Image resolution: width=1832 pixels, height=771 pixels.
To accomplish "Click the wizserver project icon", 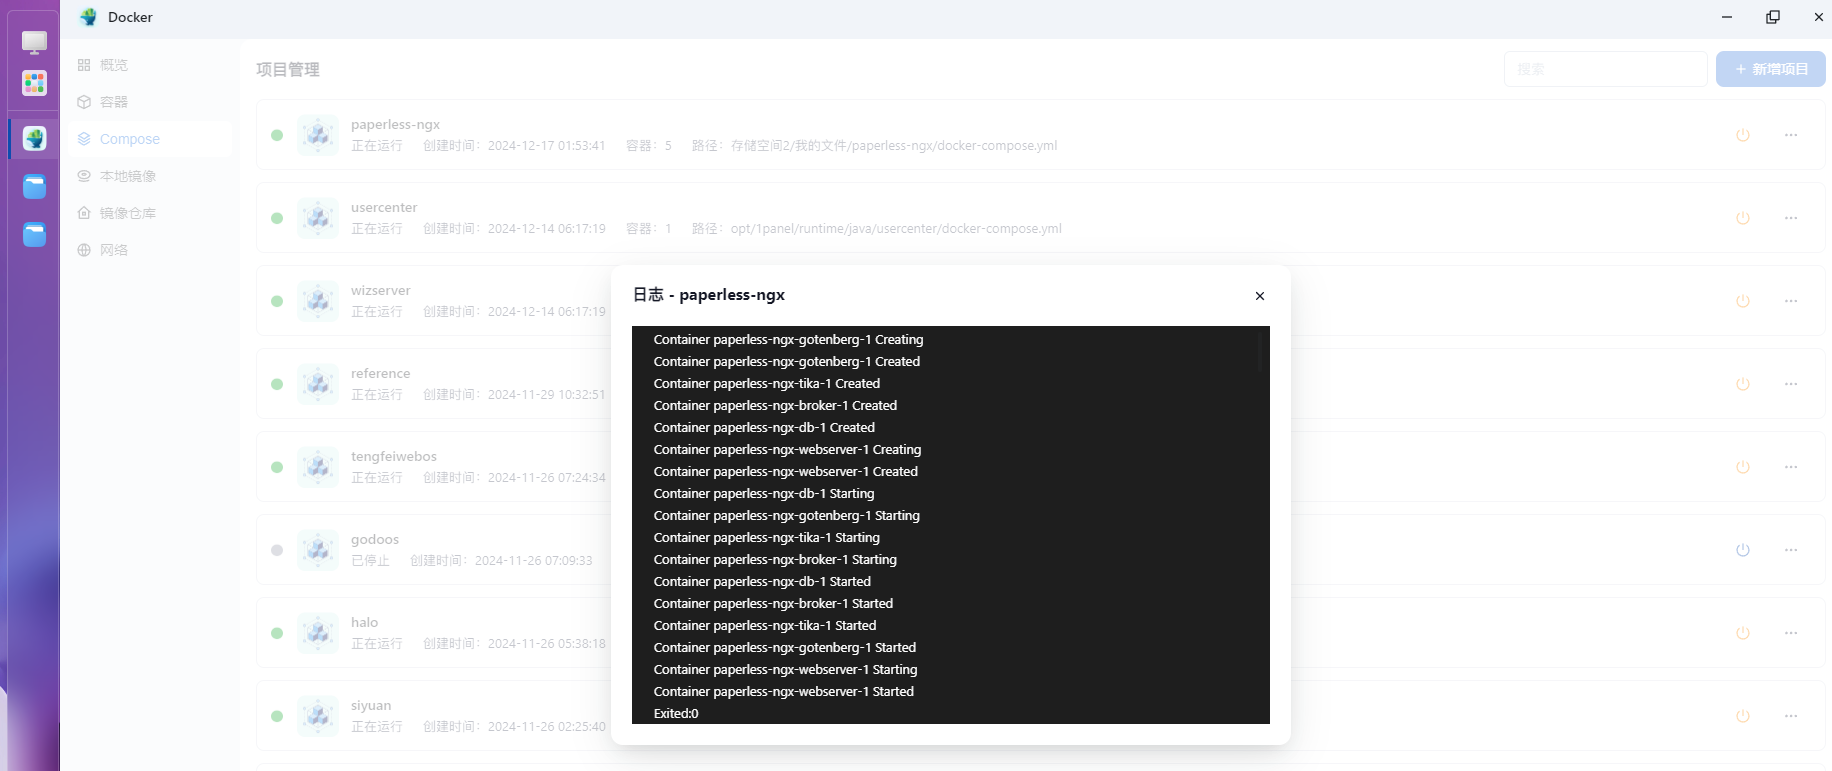I will coord(318,301).
